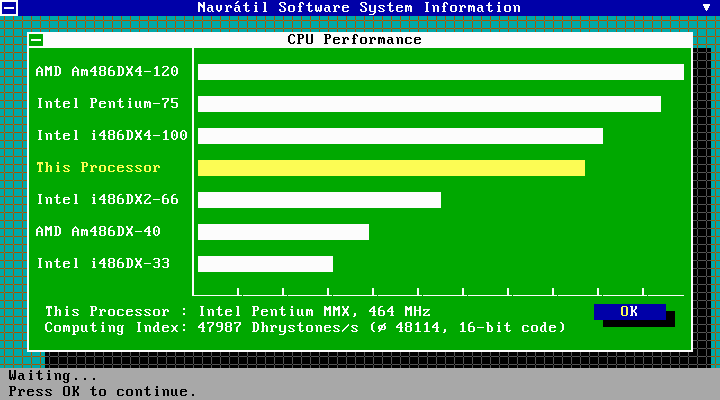Click the Intel Pentium-75 performance bar
This screenshot has height=400, width=720.
[429, 104]
